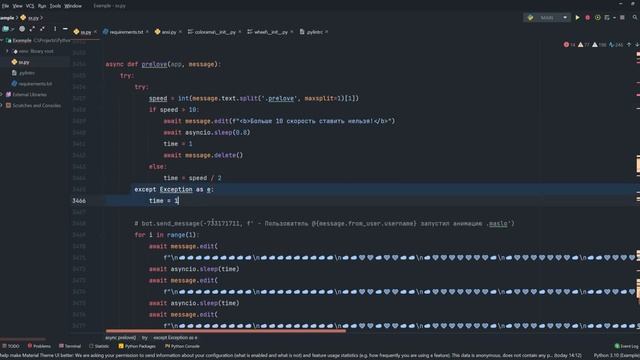This screenshot has width=640, height=360.
Task: Select the highlighted .py file in project tree
Action: [20, 62]
